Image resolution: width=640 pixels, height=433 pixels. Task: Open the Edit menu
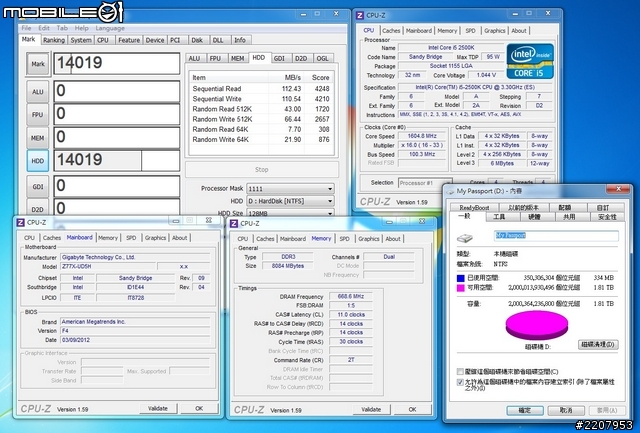[x=44, y=28]
